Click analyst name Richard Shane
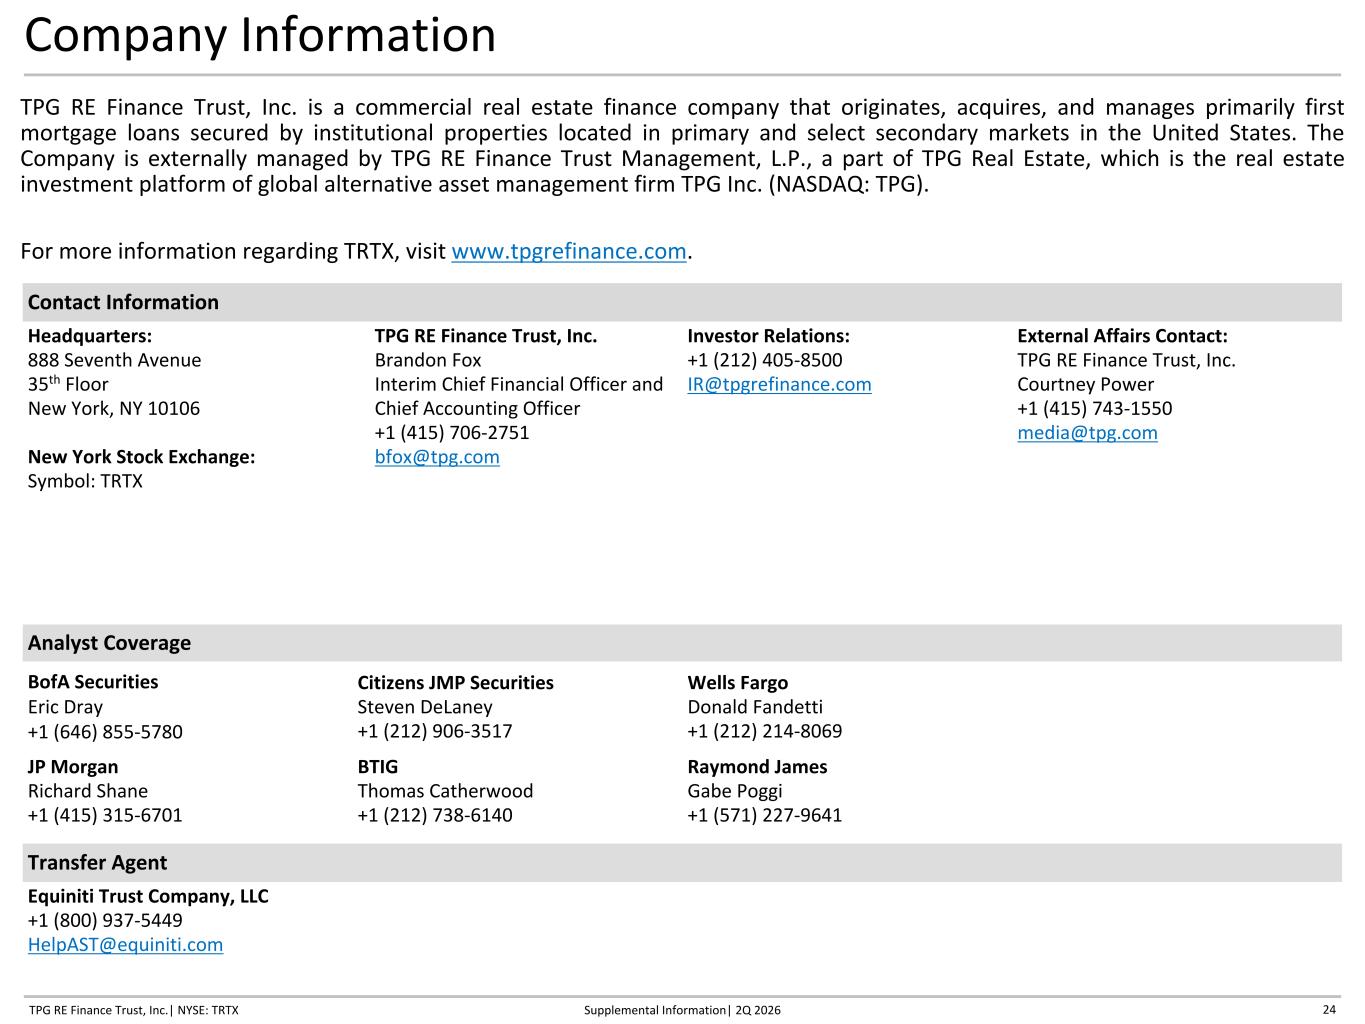This screenshot has height=1024, width=1365. [x=88, y=791]
